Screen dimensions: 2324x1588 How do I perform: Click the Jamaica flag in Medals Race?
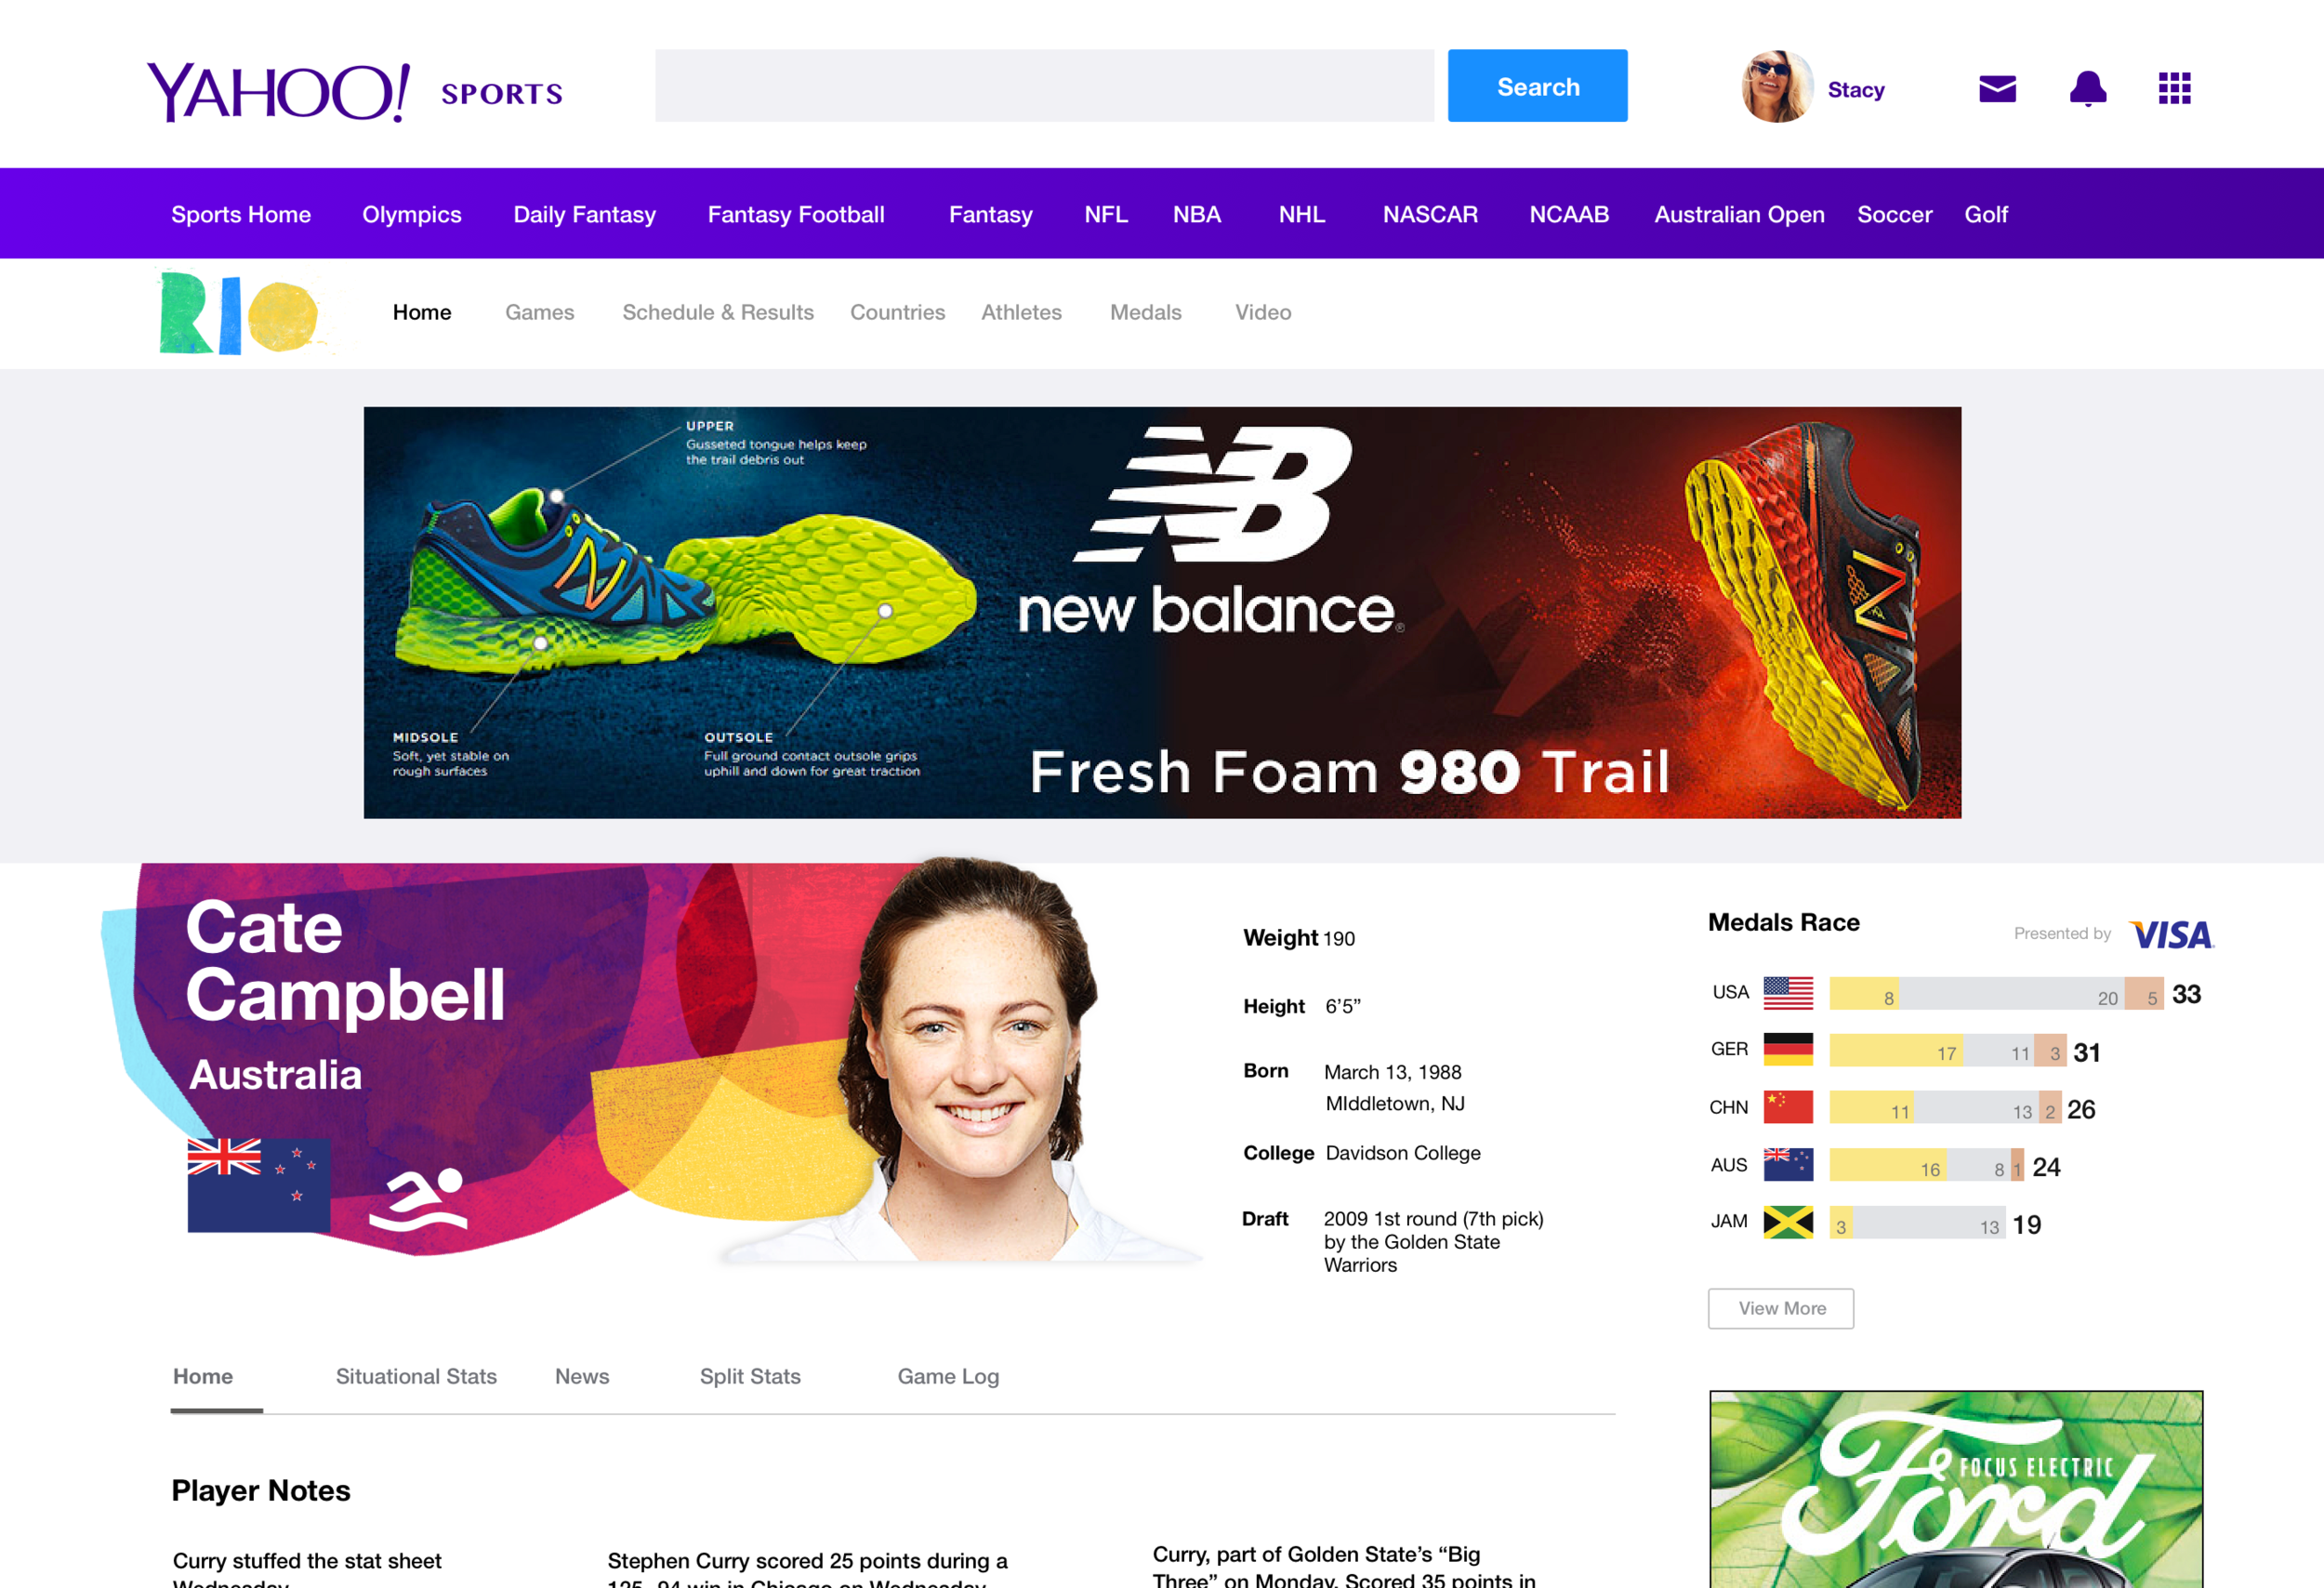pyautogui.click(x=1788, y=1222)
